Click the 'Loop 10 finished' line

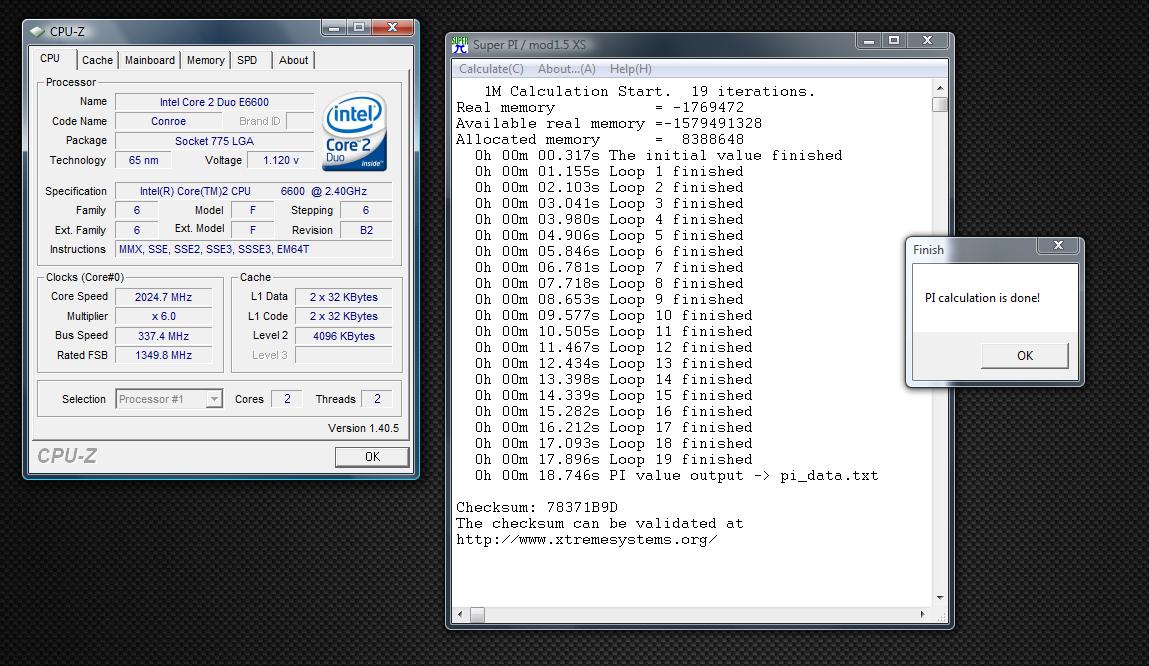click(x=613, y=315)
